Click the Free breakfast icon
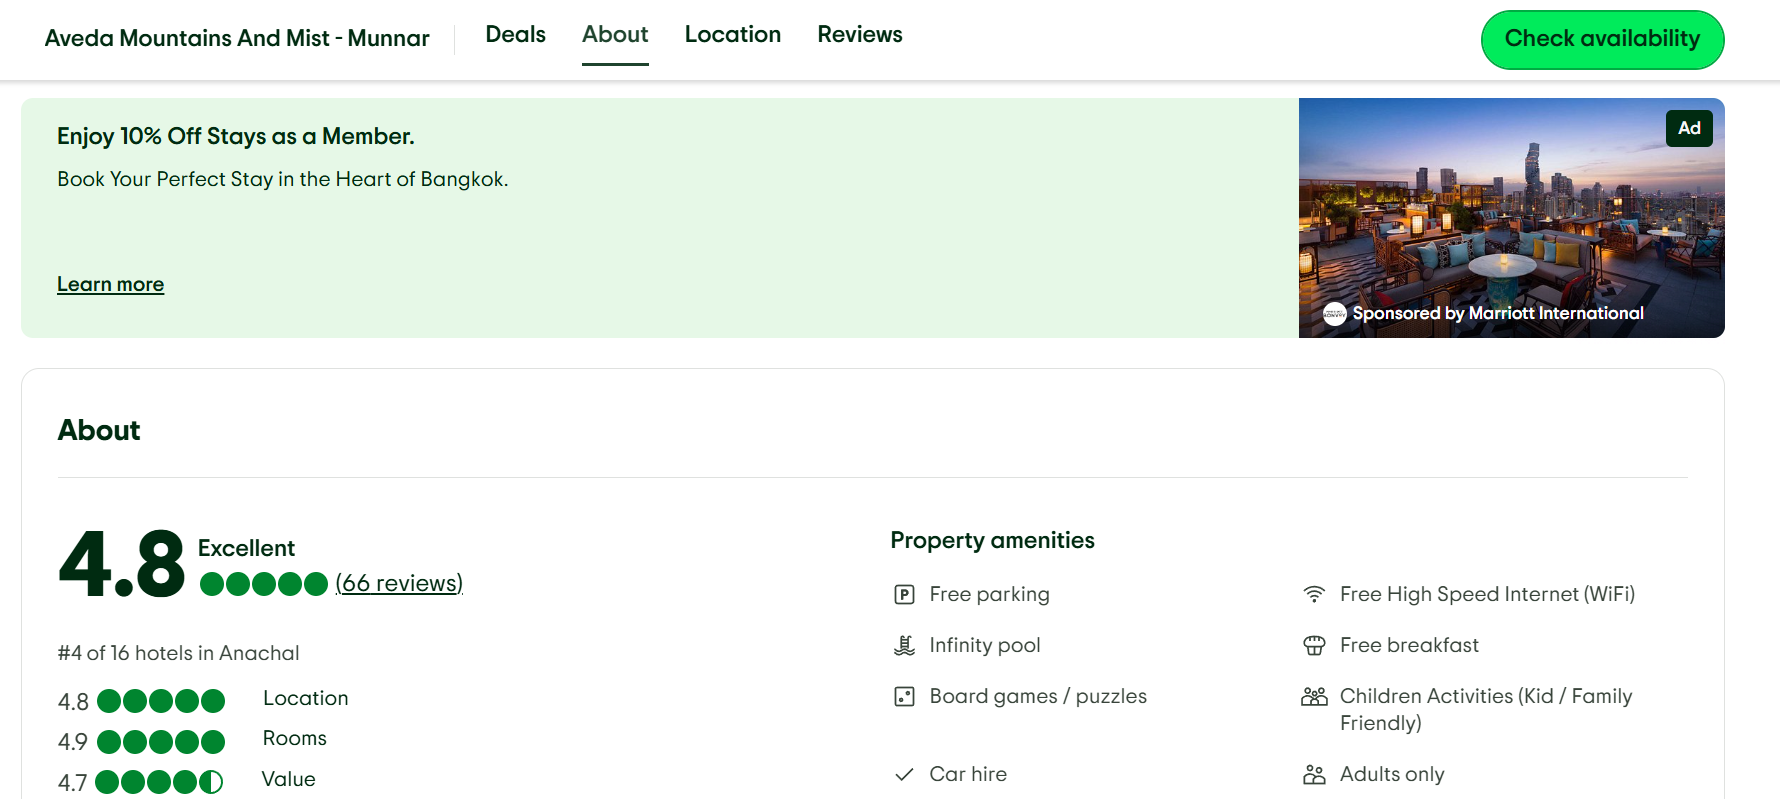The image size is (1780, 799). (x=1314, y=646)
